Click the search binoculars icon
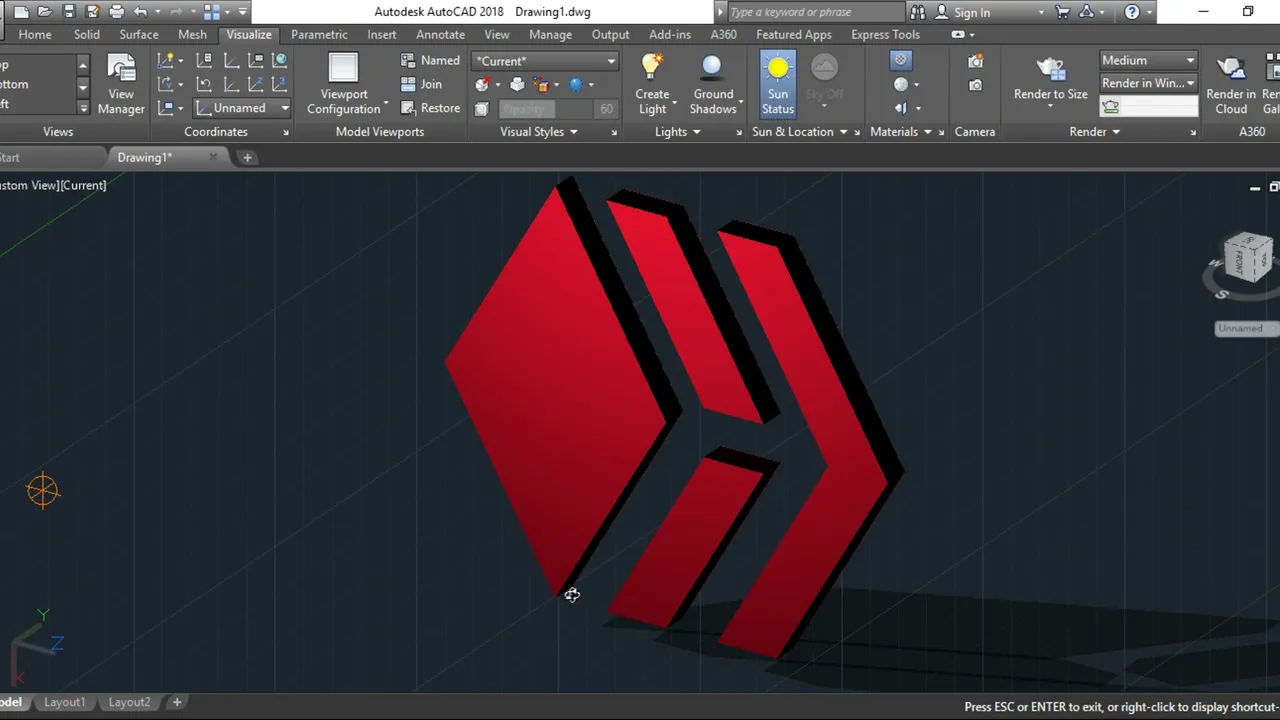The height and width of the screenshot is (720, 1280). tap(917, 12)
